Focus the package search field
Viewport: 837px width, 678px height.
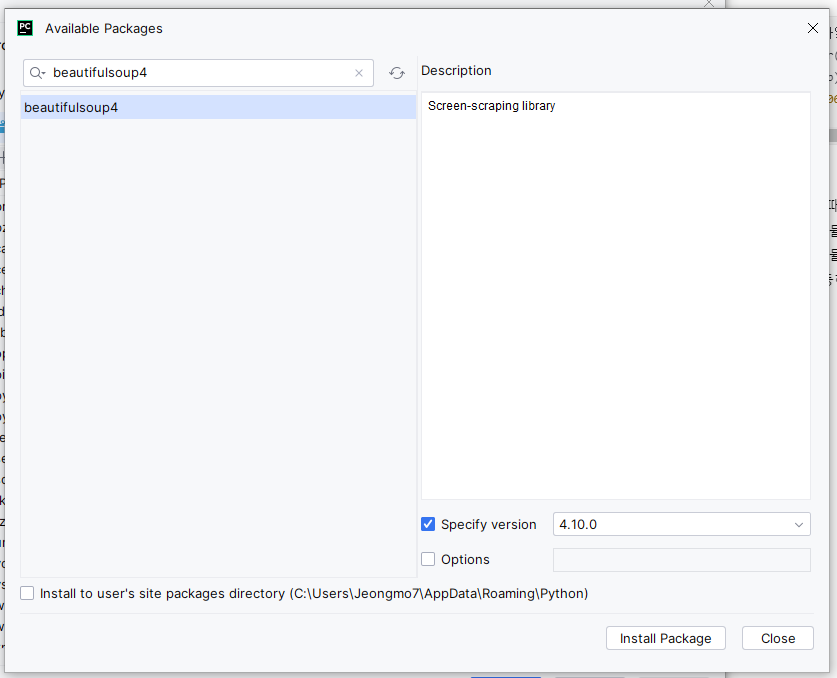[x=199, y=73]
